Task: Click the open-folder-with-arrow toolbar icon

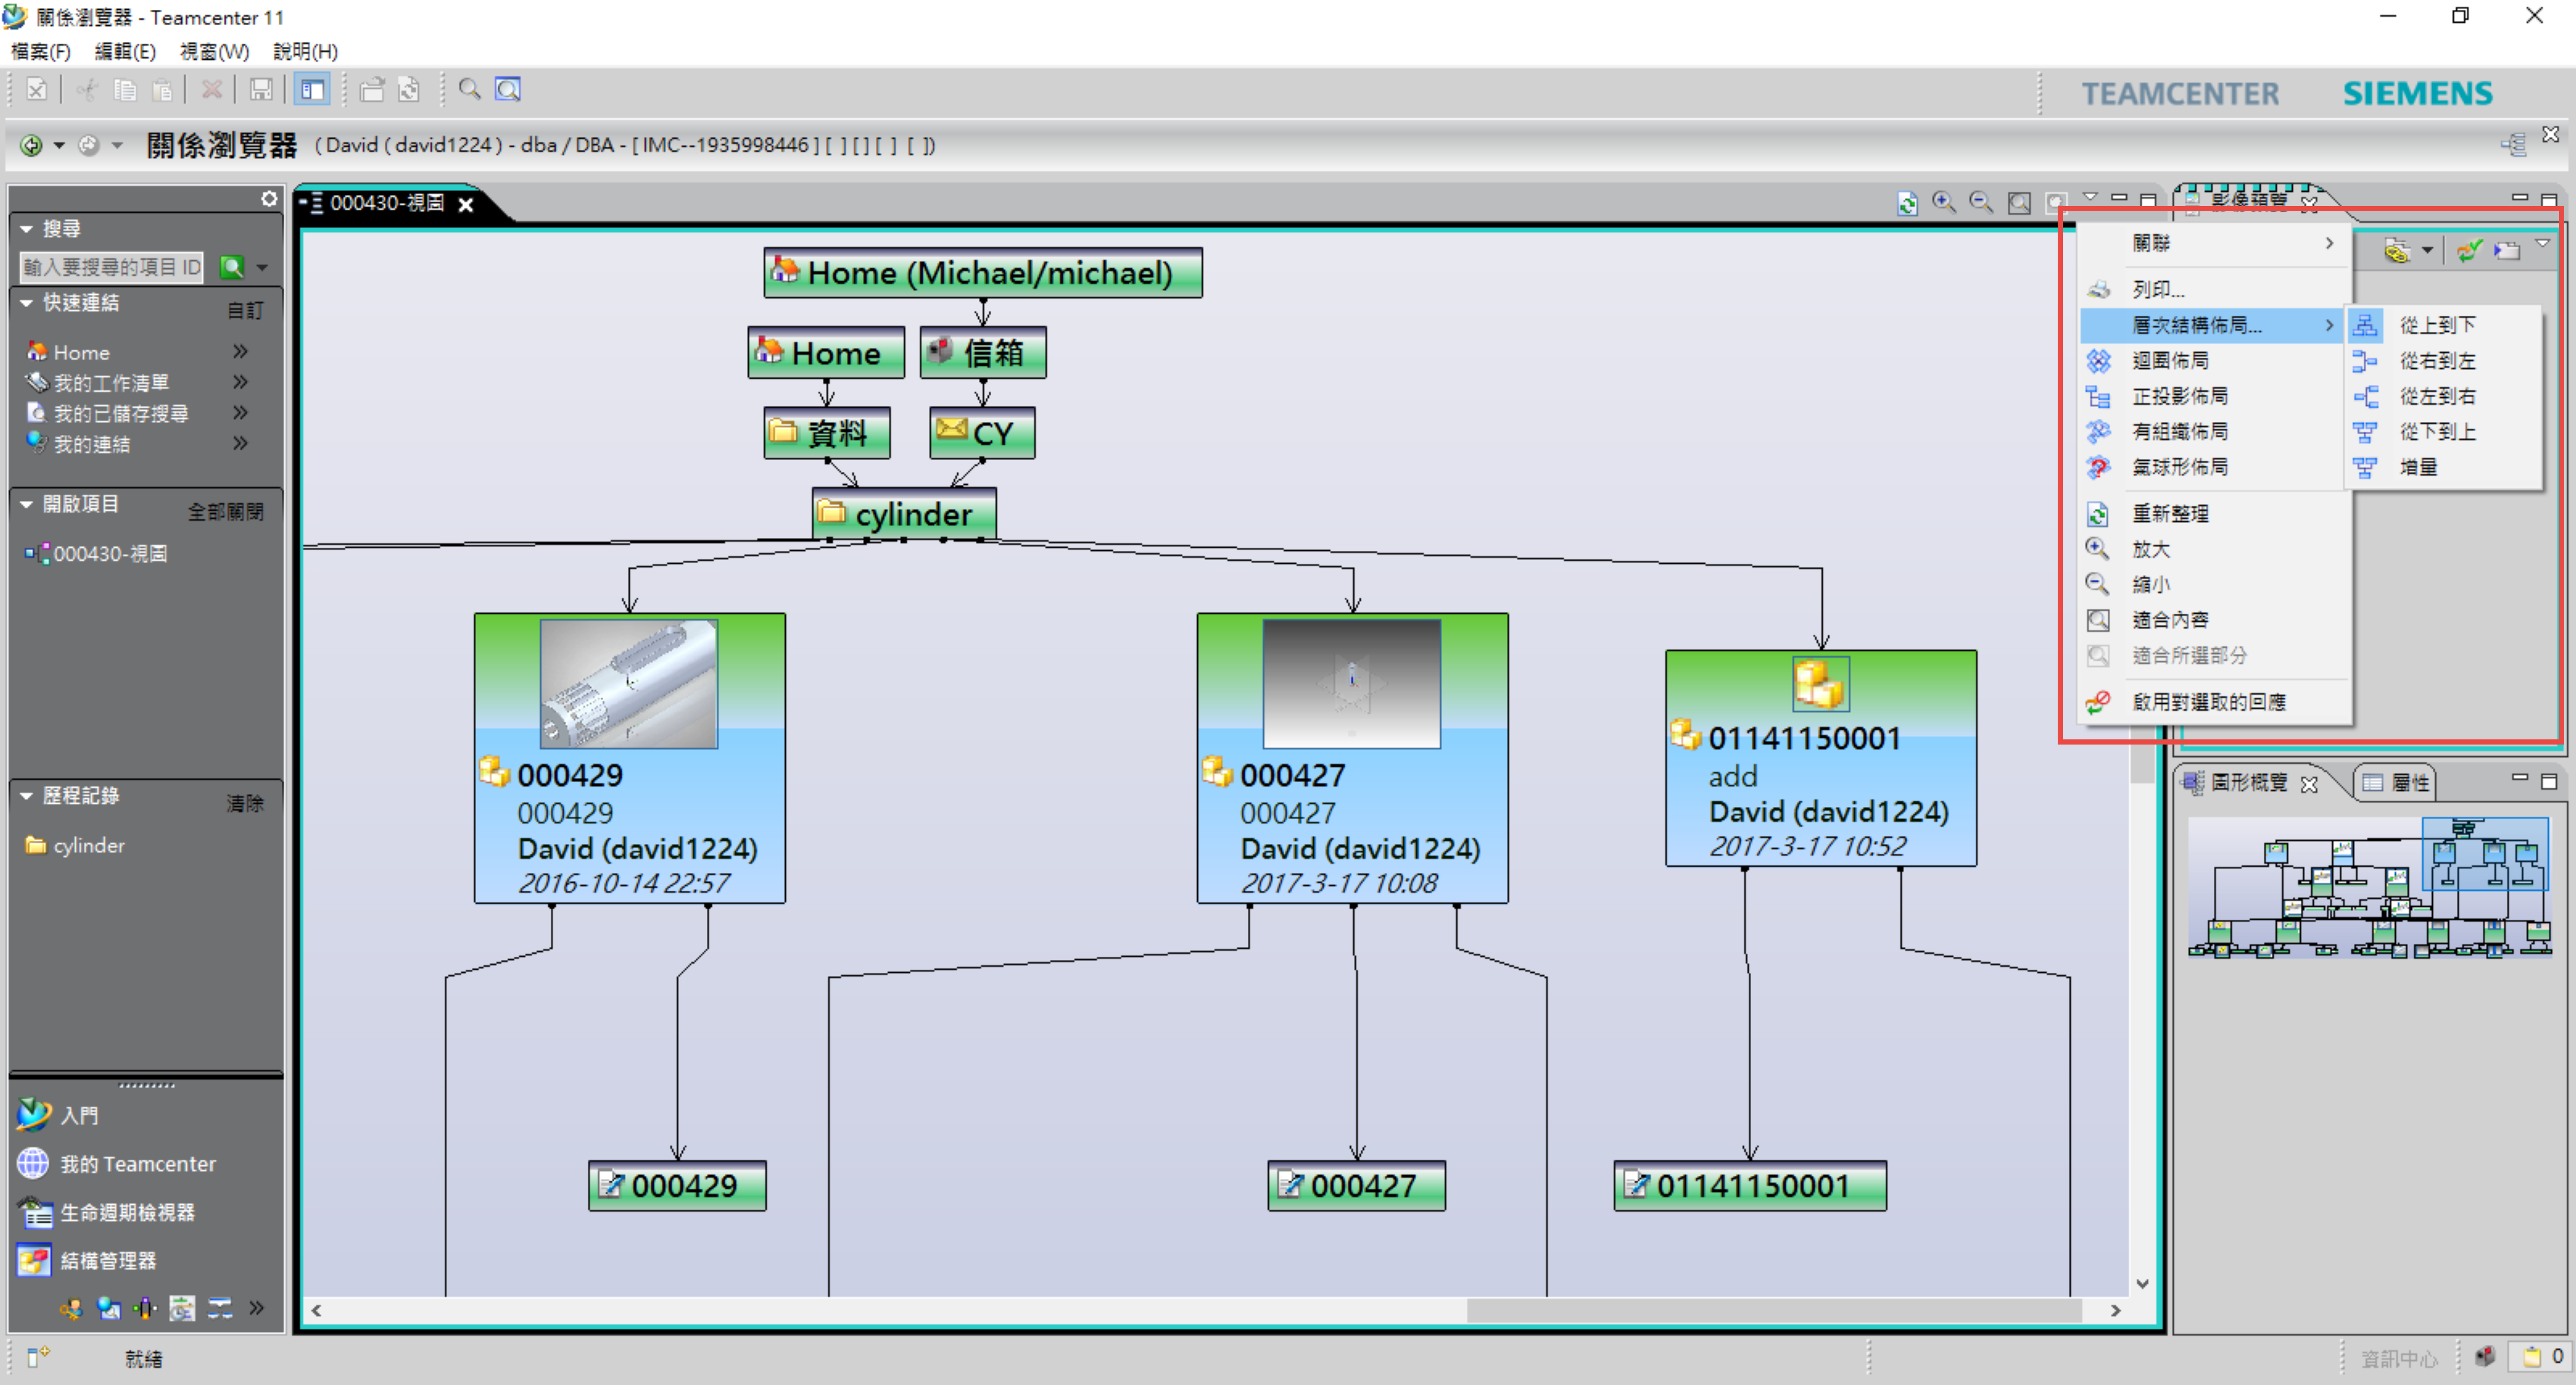Action: [x=372, y=90]
